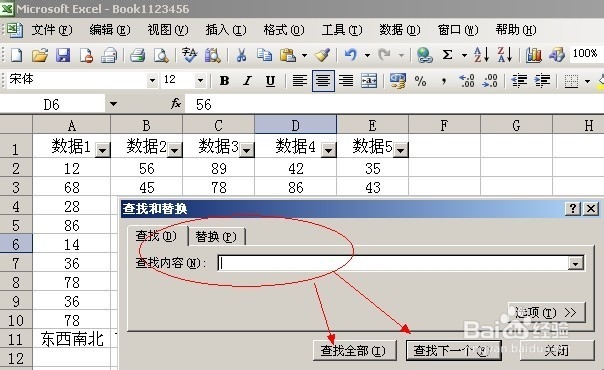The height and width of the screenshot is (370, 604).
Task: Open the Chart Wizard icon
Action: coord(534,55)
